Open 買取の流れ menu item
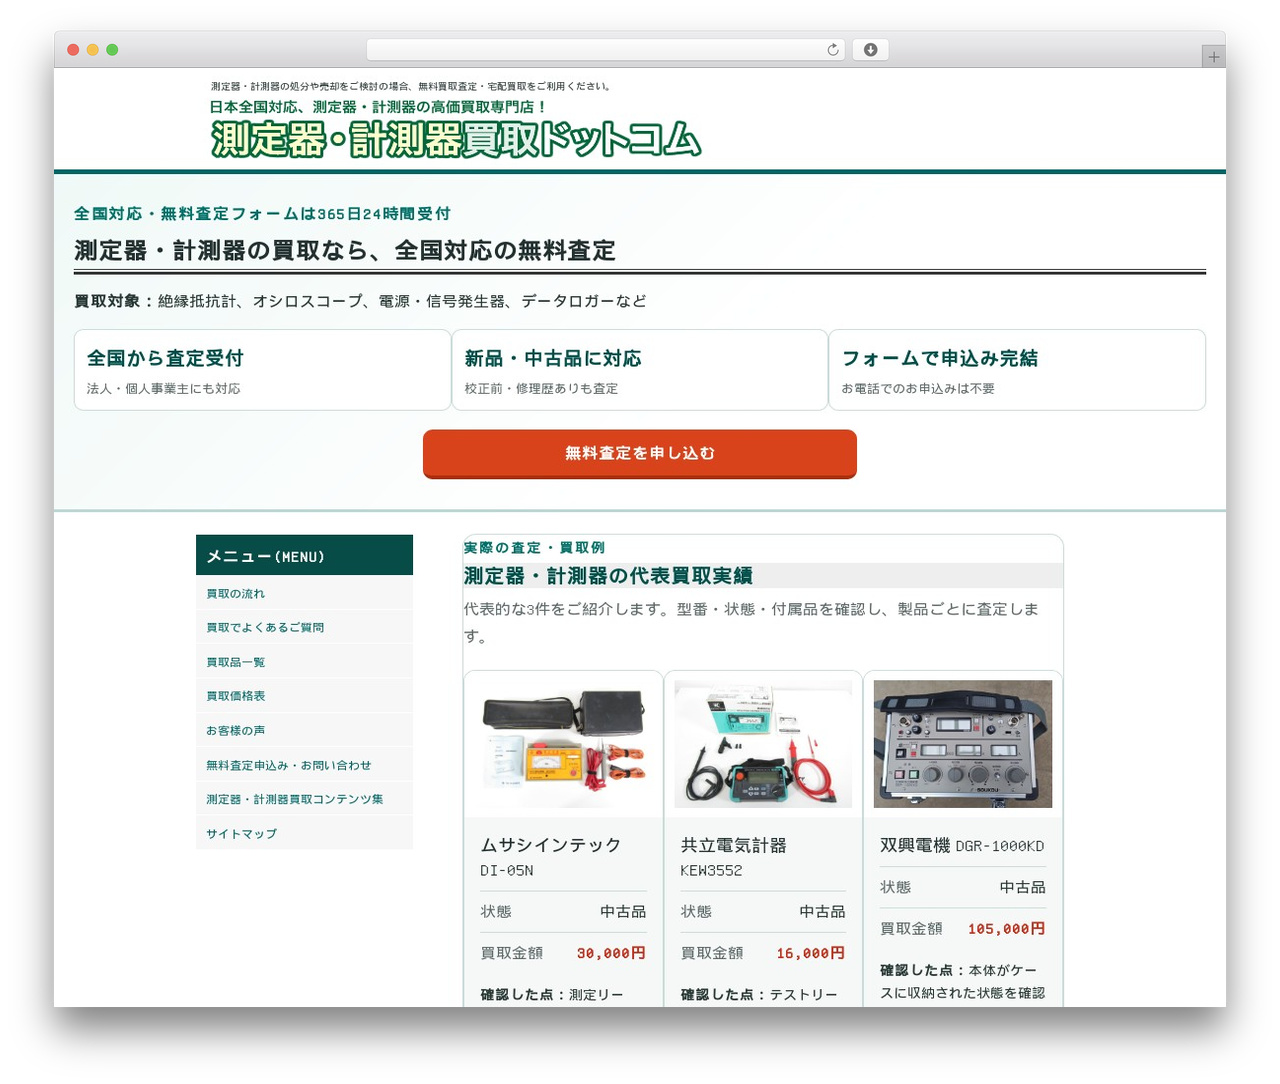 [x=304, y=593]
